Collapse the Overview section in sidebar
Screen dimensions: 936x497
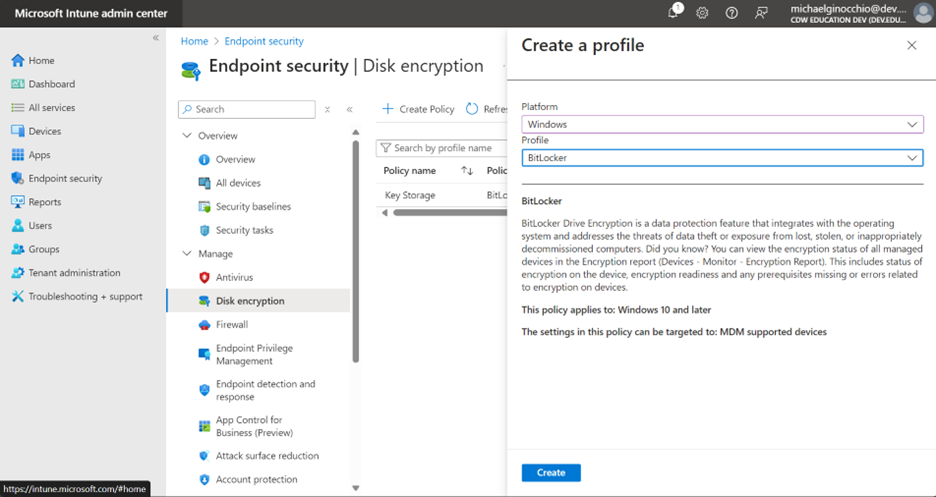(x=186, y=136)
